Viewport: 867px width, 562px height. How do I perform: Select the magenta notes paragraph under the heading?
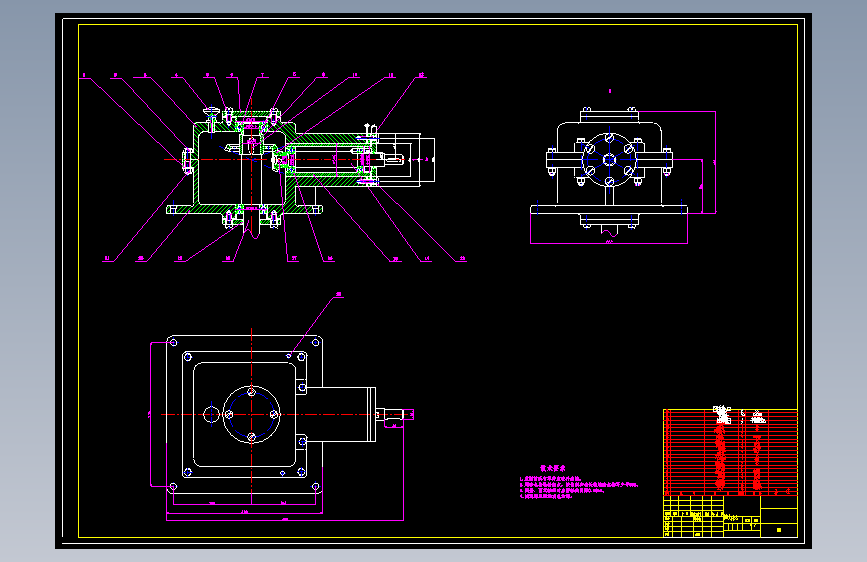[x=578, y=487]
